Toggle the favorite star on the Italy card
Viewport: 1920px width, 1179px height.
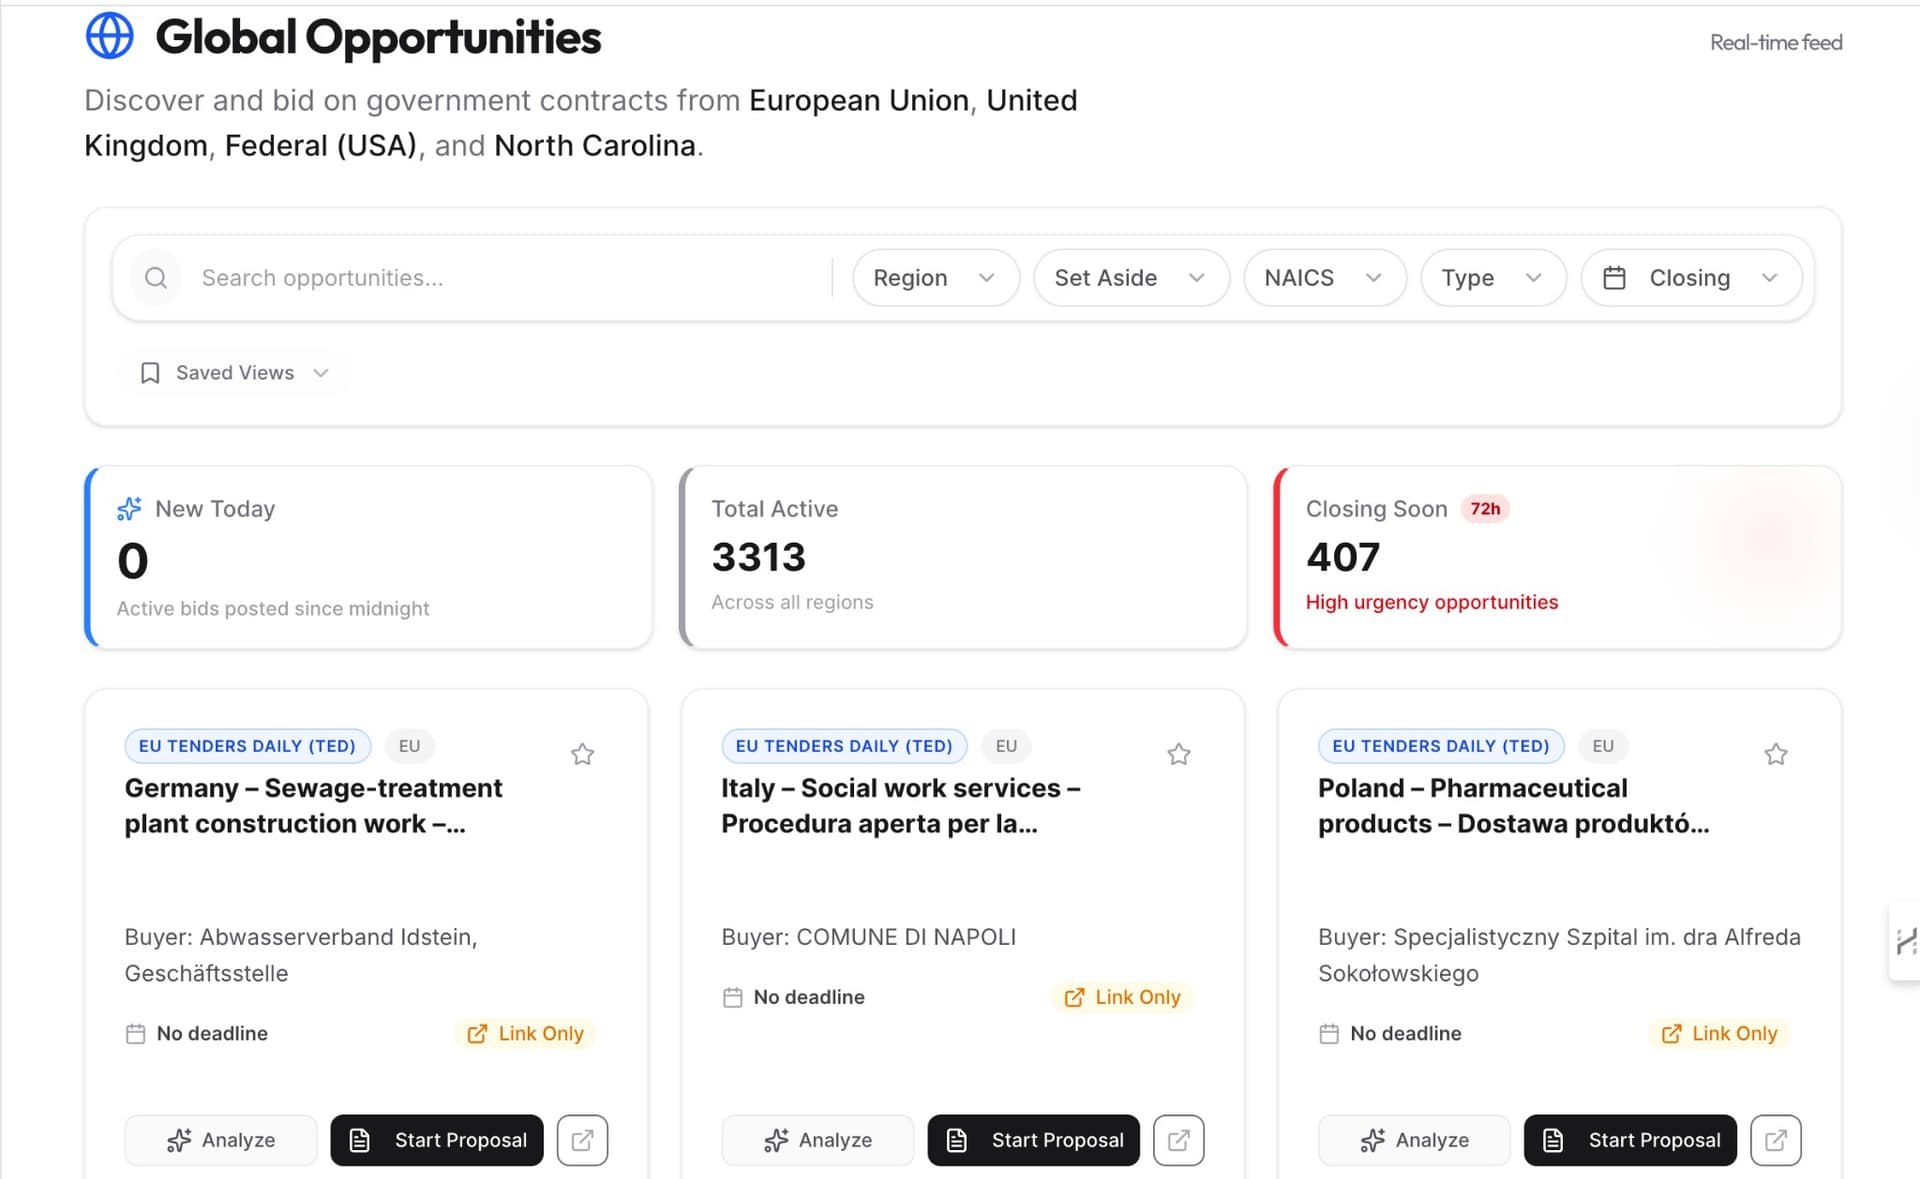click(x=1179, y=754)
